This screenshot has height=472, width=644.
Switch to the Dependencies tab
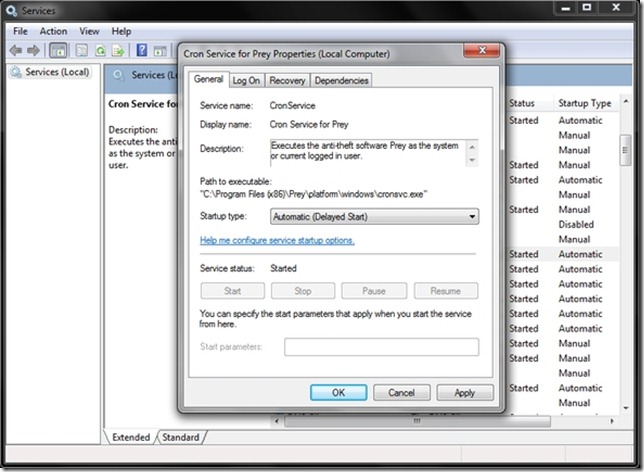[x=341, y=81]
